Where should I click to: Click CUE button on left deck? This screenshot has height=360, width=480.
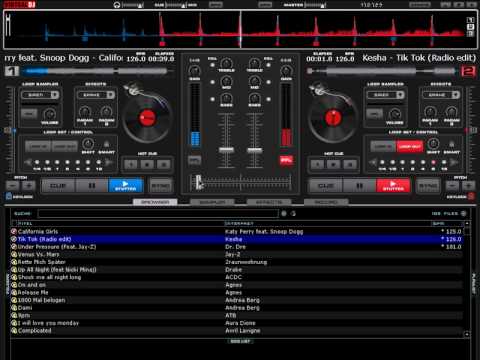point(58,185)
